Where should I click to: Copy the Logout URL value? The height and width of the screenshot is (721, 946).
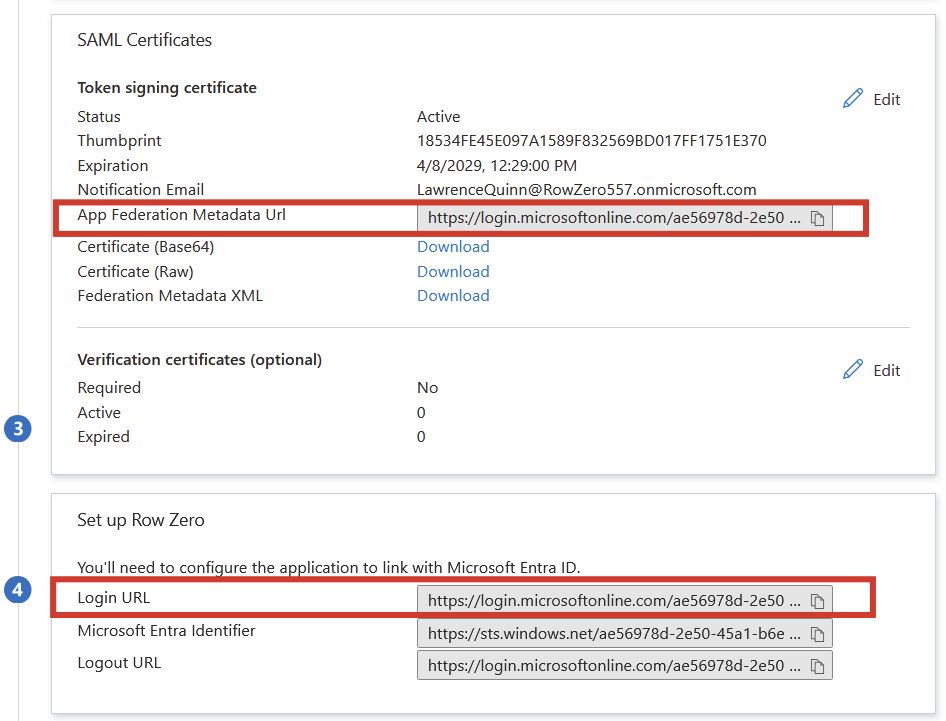click(817, 666)
